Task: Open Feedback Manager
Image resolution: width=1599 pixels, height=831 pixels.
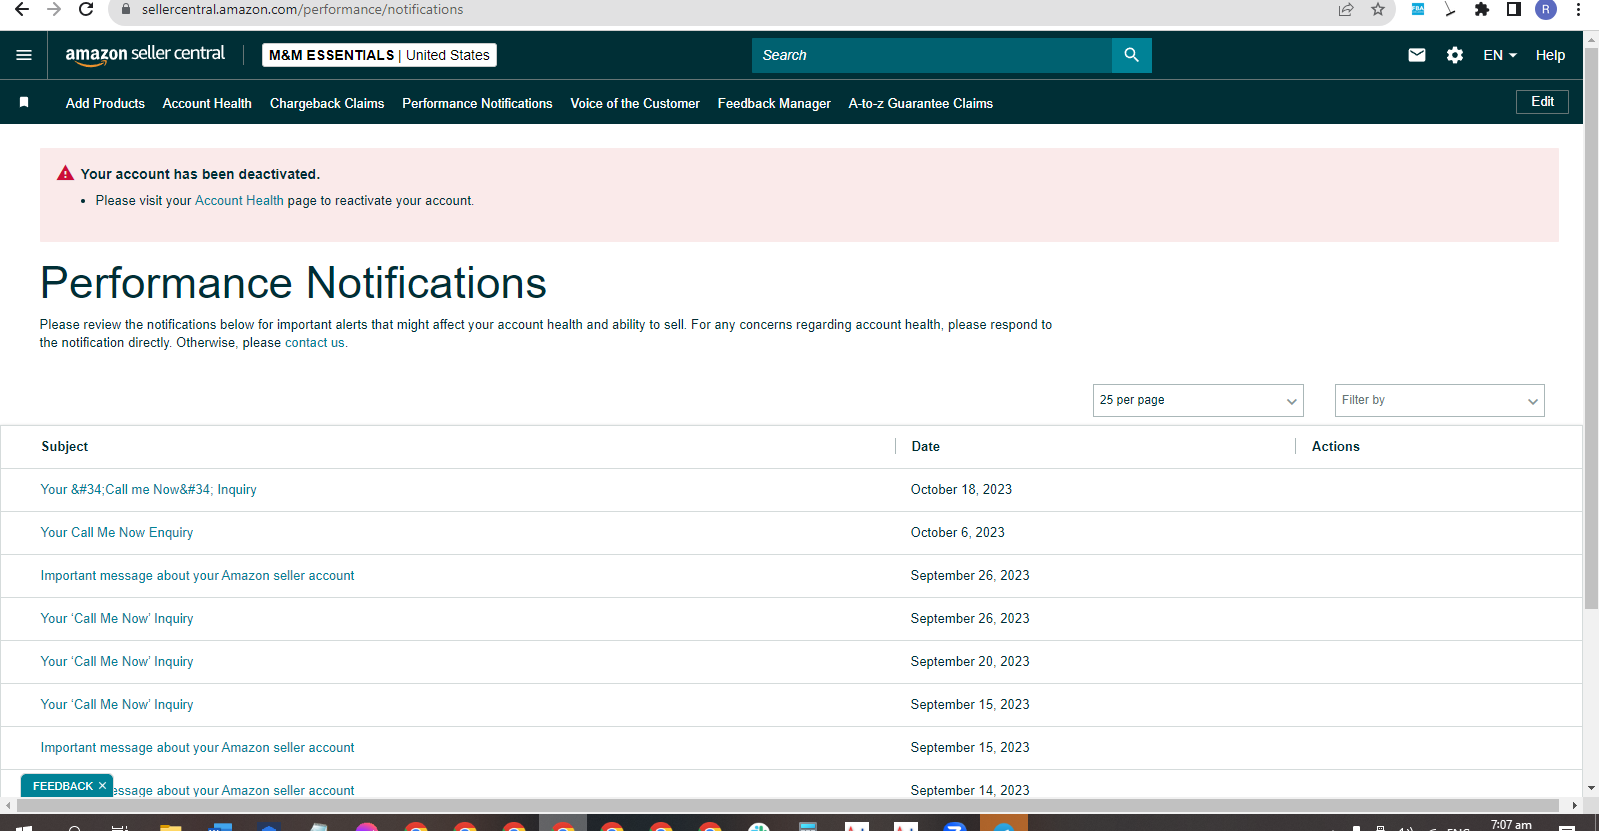Action: coord(774,103)
